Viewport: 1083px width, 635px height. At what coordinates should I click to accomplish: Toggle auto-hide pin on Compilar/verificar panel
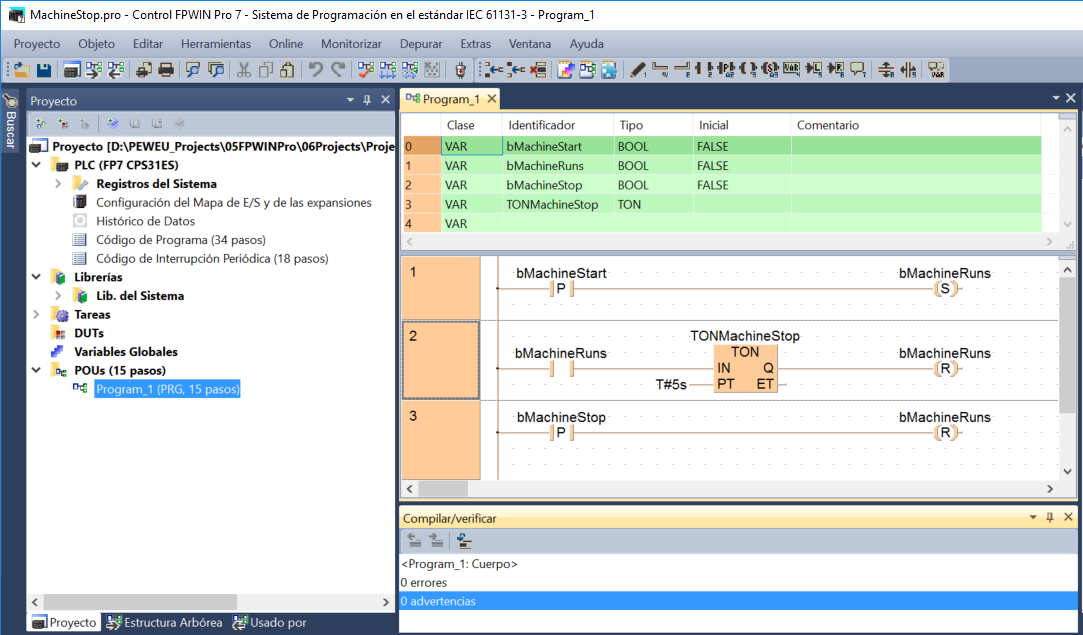1049,518
